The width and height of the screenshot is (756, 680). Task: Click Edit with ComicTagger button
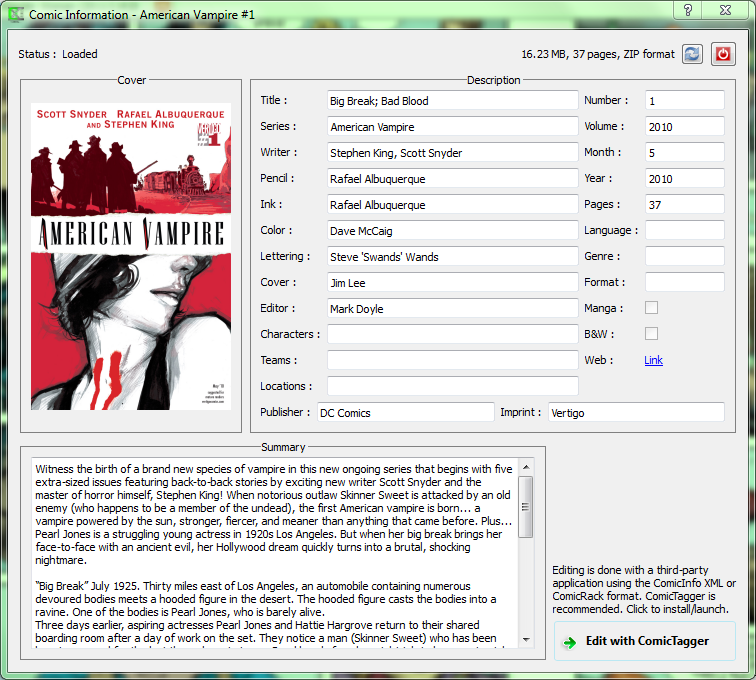pos(645,641)
